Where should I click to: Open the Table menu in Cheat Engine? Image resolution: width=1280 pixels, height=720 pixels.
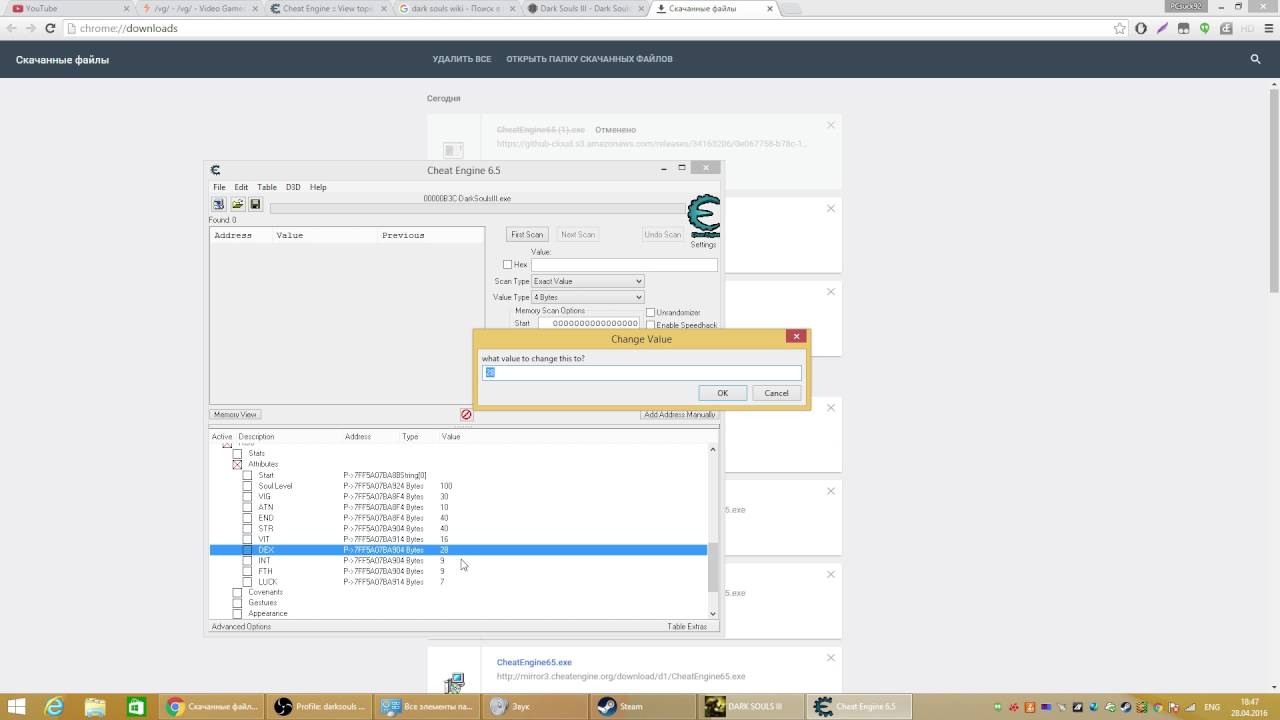(267, 187)
